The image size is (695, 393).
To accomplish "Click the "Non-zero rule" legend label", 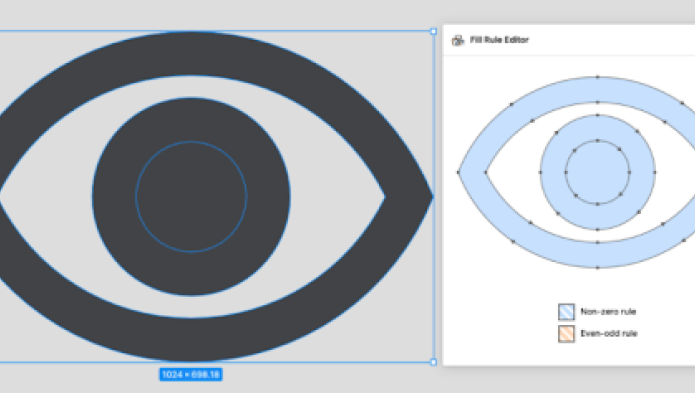I will pyautogui.click(x=608, y=311).
